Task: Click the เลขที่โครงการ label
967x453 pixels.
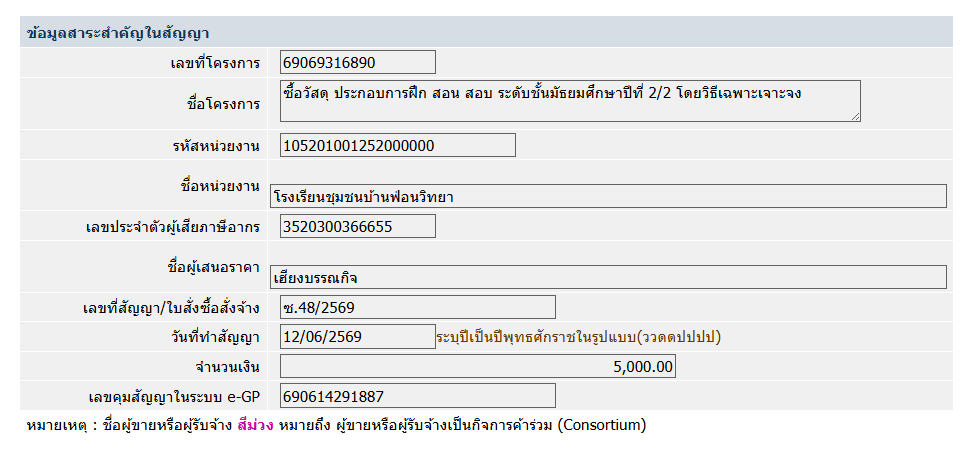Action: coord(215,63)
